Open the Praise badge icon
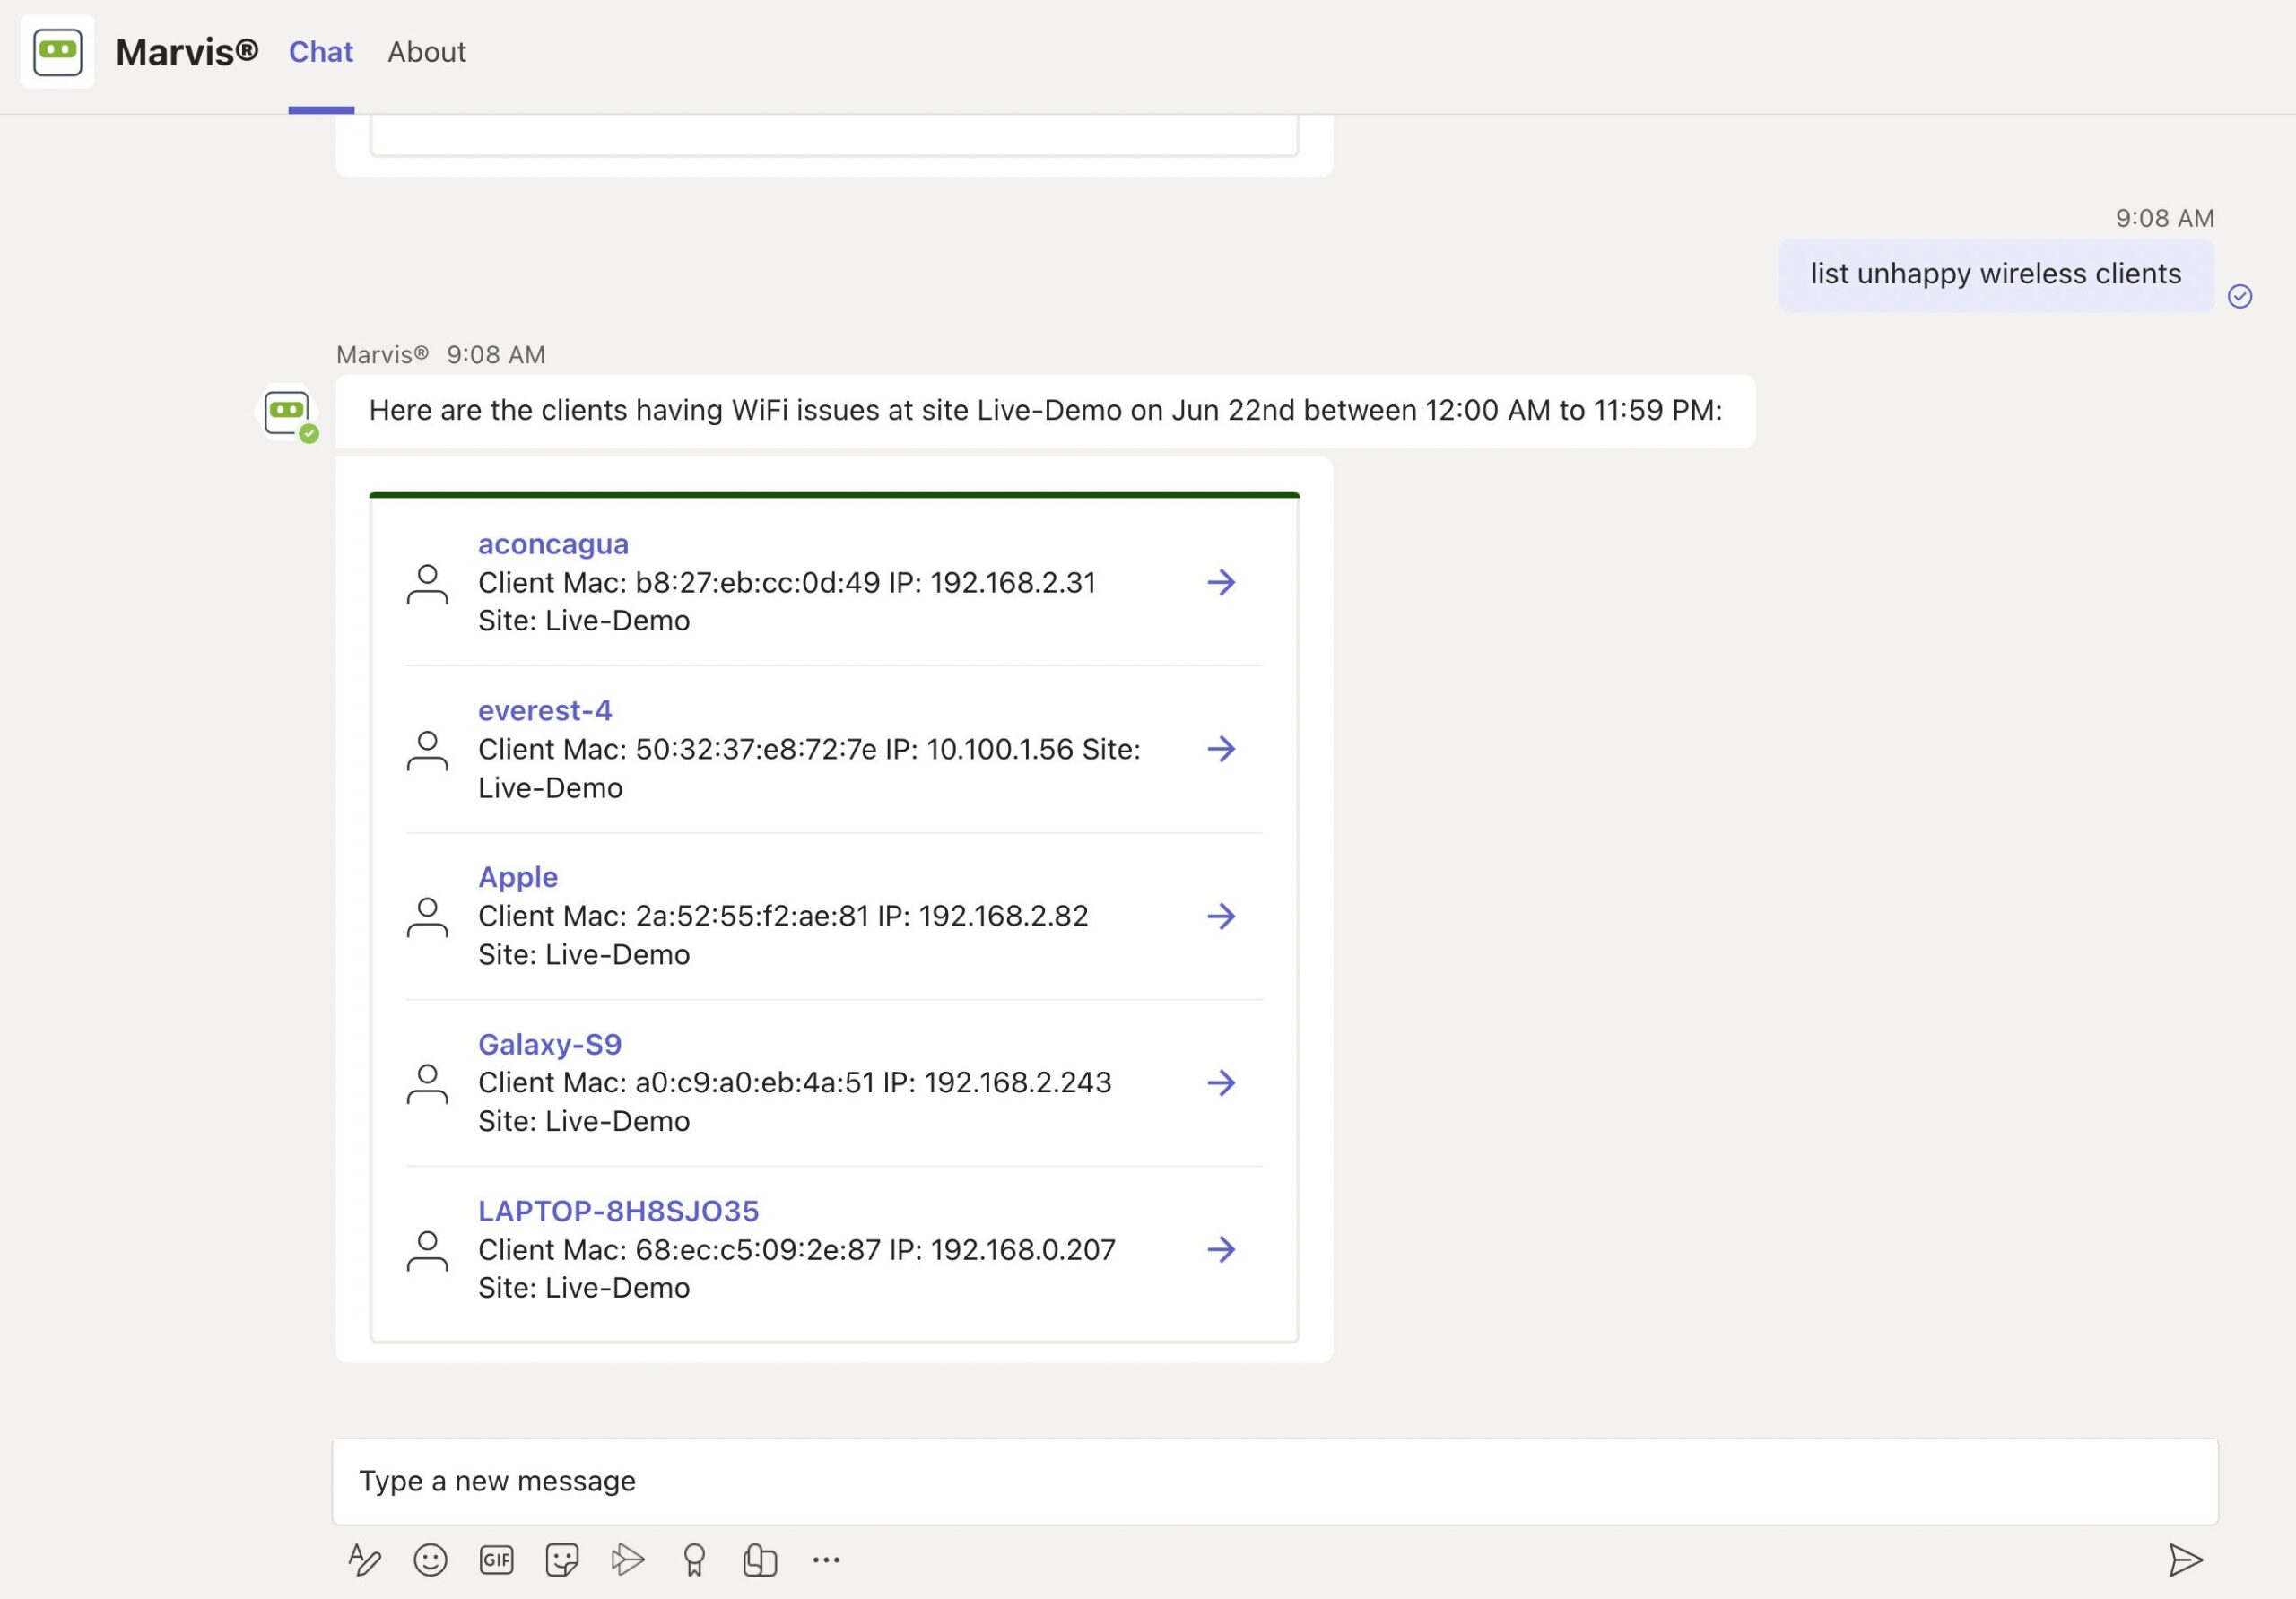Viewport: 2296px width, 1599px height. [694, 1559]
